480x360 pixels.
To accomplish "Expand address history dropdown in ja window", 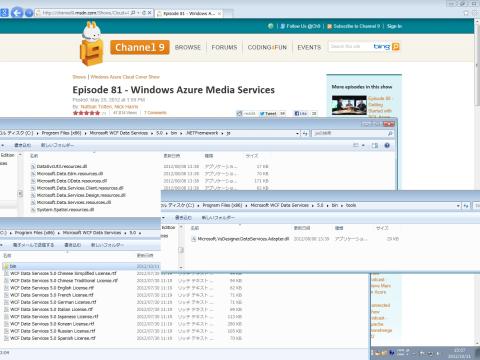I will (x=297, y=133).
